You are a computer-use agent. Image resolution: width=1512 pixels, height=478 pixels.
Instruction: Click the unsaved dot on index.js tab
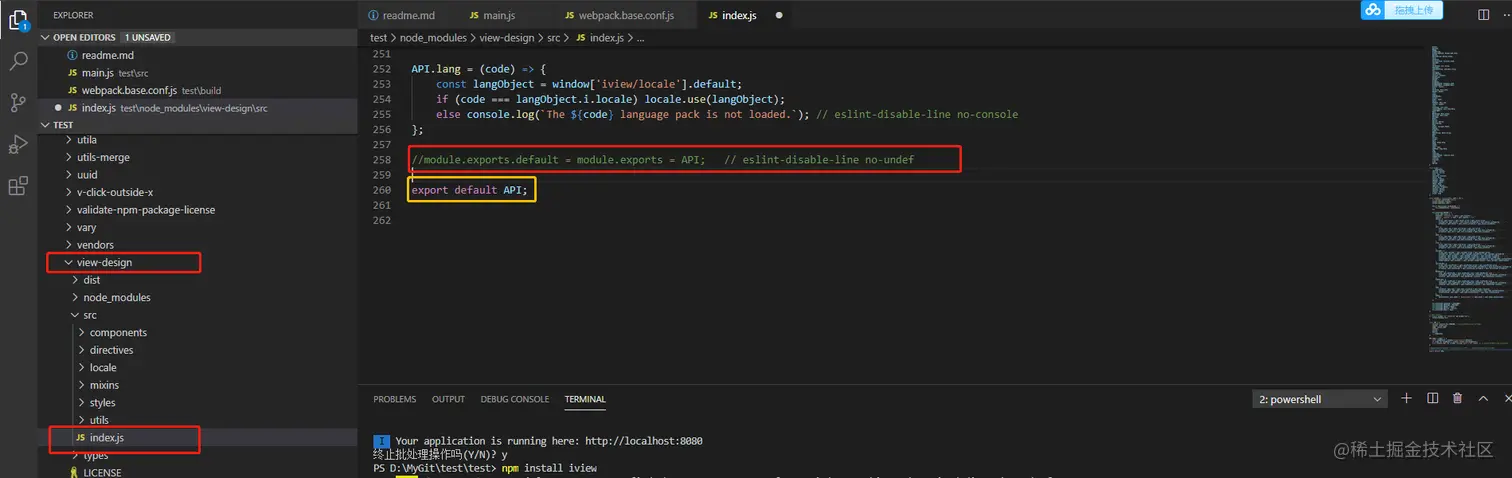(x=779, y=15)
